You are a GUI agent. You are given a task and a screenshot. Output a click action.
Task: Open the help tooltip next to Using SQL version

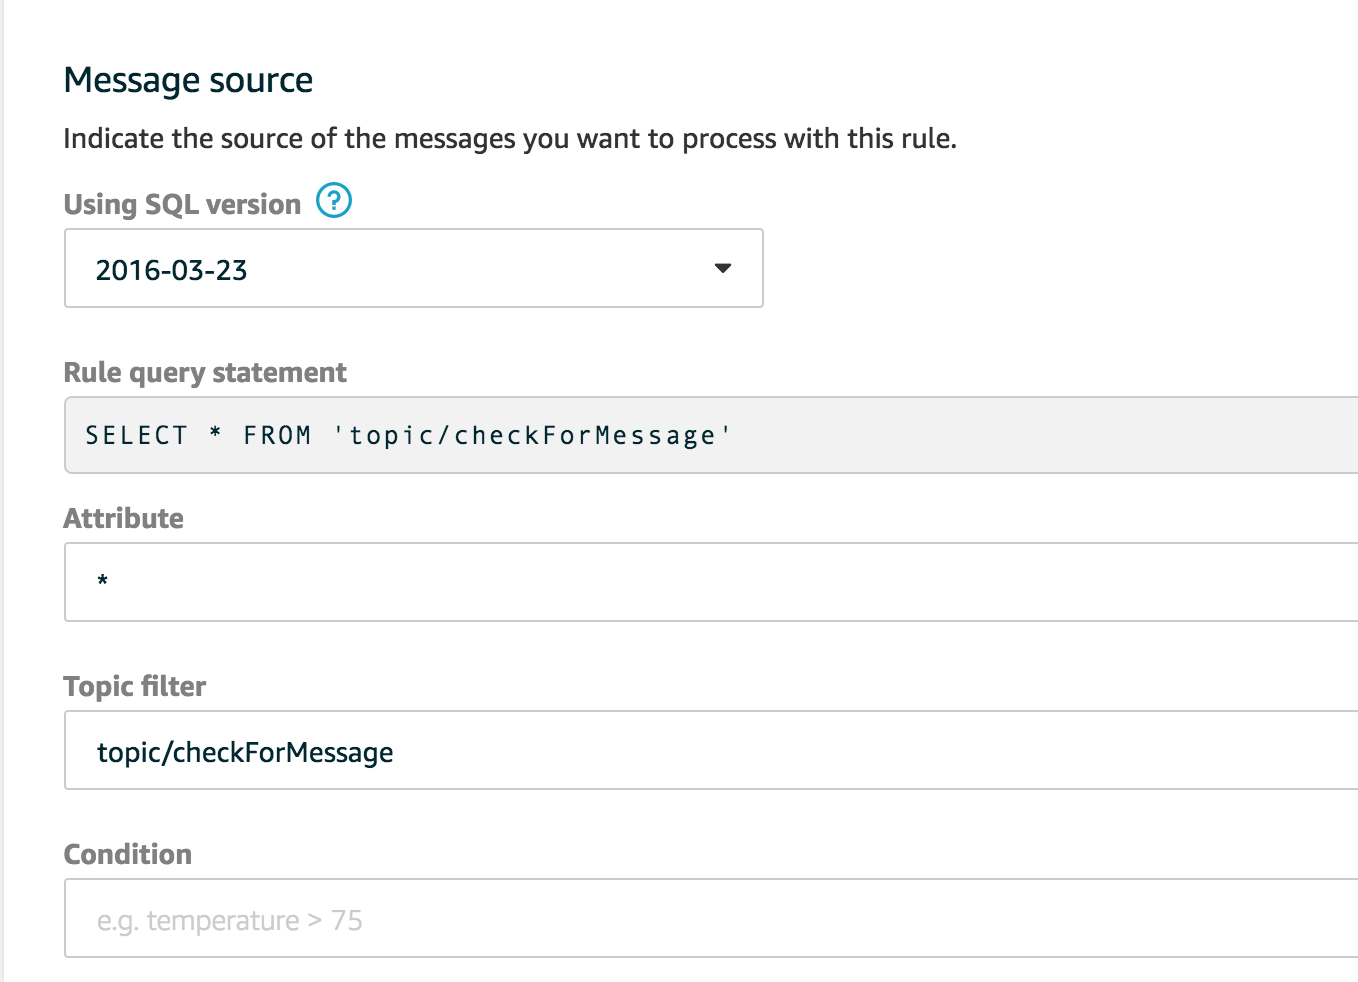point(334,201)
